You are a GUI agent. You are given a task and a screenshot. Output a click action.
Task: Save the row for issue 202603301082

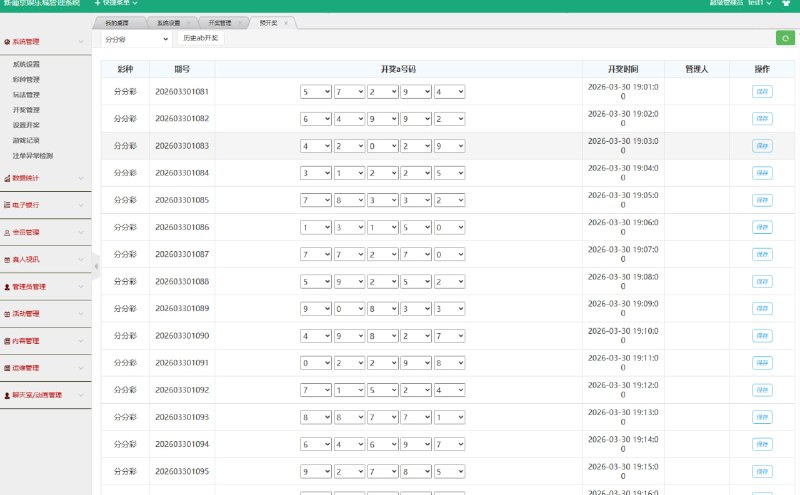[762, 119]
